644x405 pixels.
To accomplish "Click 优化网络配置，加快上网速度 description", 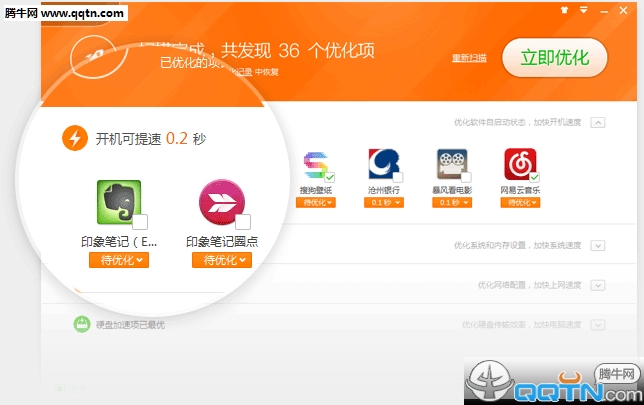I will point(529,285).
